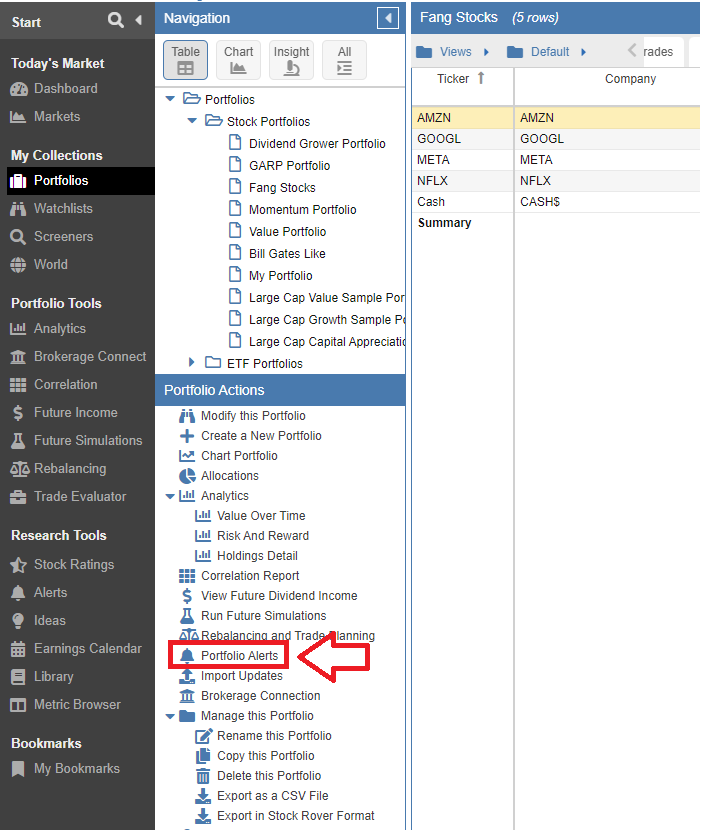Screen dimensions: 702x830
Task: Click left chevron to scroll view tabs
Action: [632, 50]
